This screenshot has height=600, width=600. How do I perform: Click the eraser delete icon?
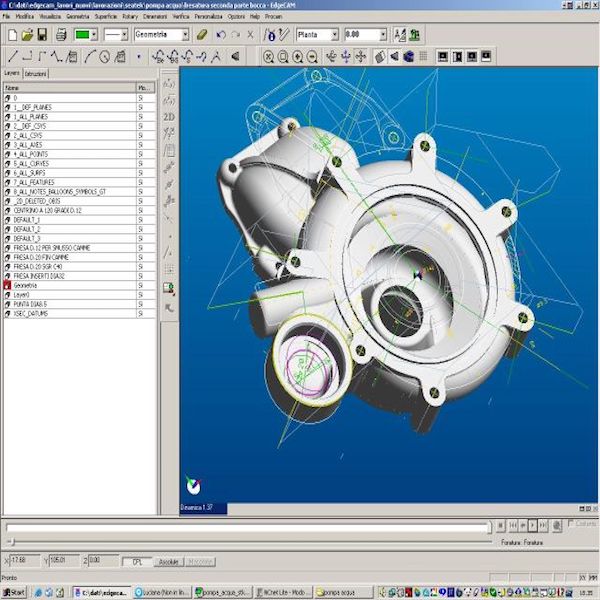(201, 35)
